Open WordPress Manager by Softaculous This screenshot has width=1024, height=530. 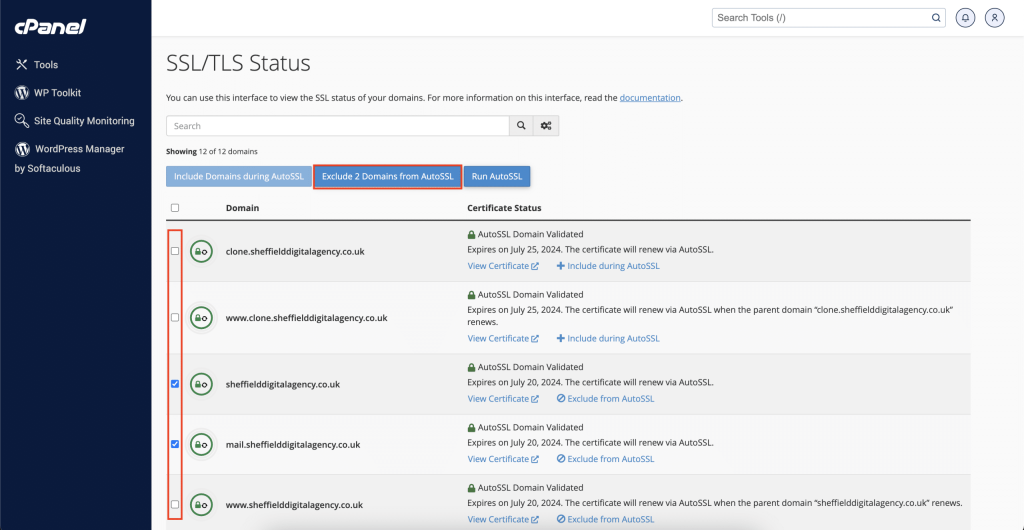[69, 159]
